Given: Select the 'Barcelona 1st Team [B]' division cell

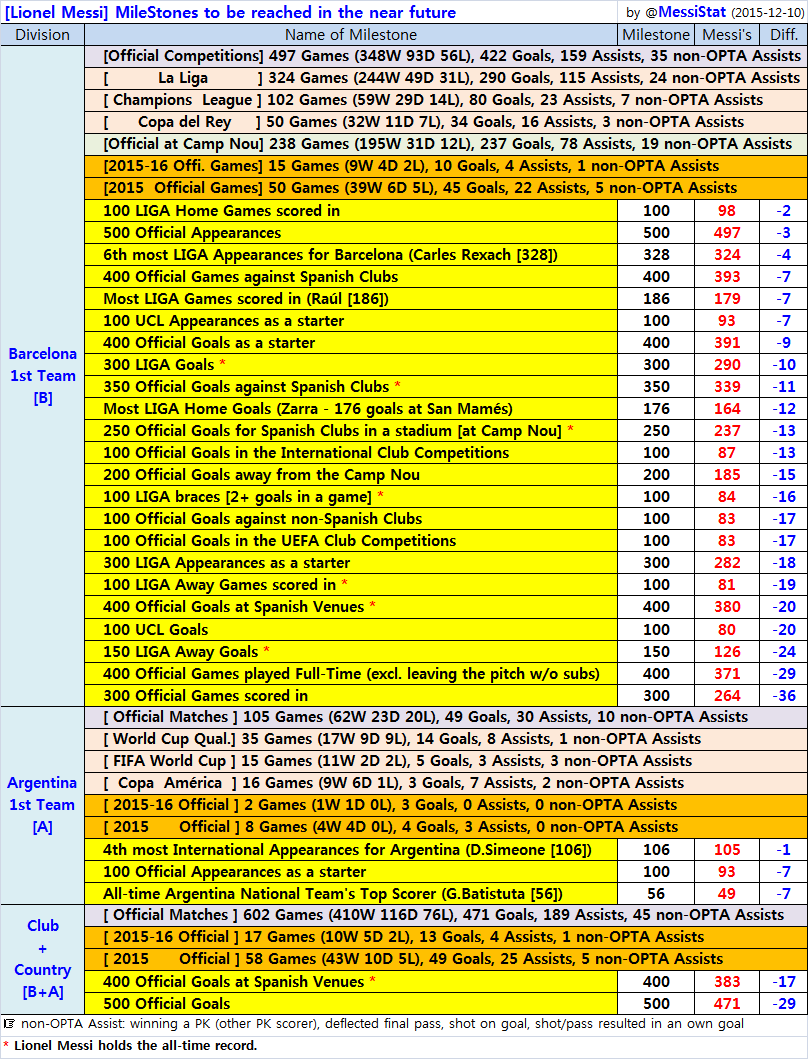Looking at the screenshot, I should click(43, 376).
